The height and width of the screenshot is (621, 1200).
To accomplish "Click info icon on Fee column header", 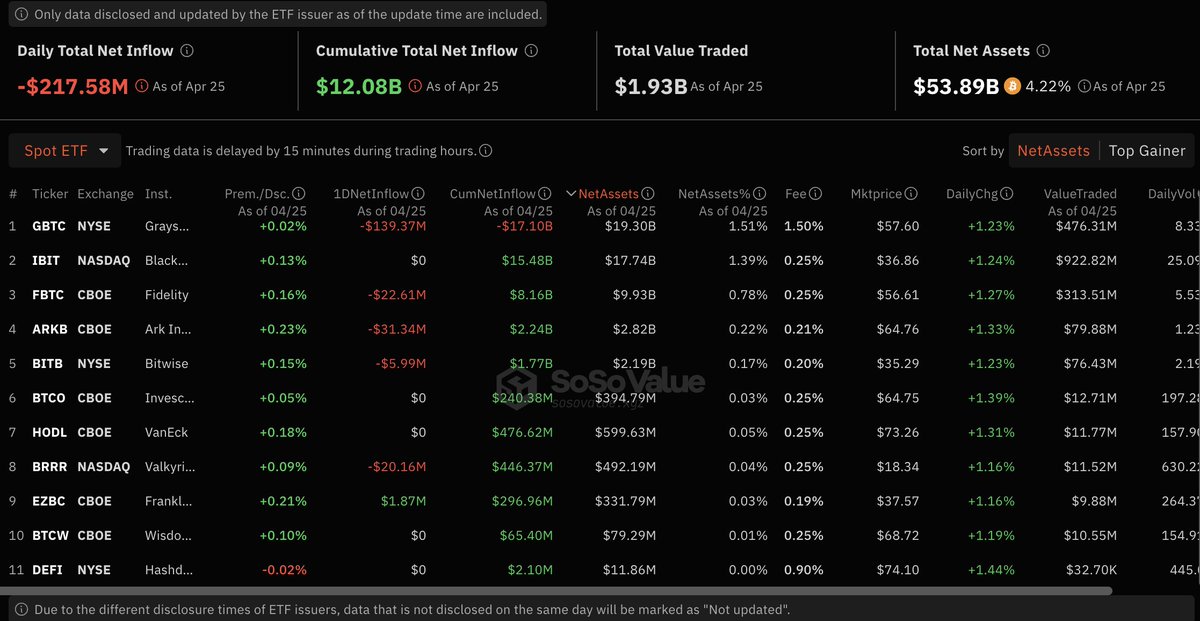I will coord(816,194).
